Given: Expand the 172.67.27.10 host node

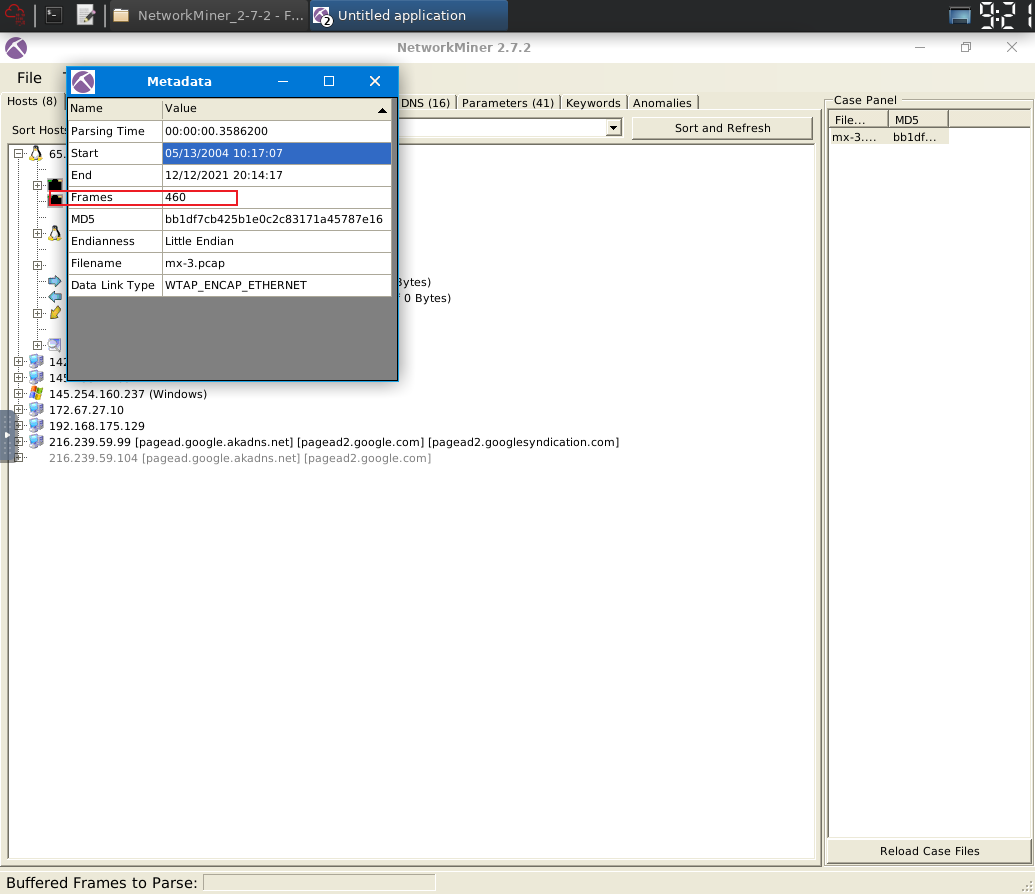Looking at the screenshot, I should (19, 409).
